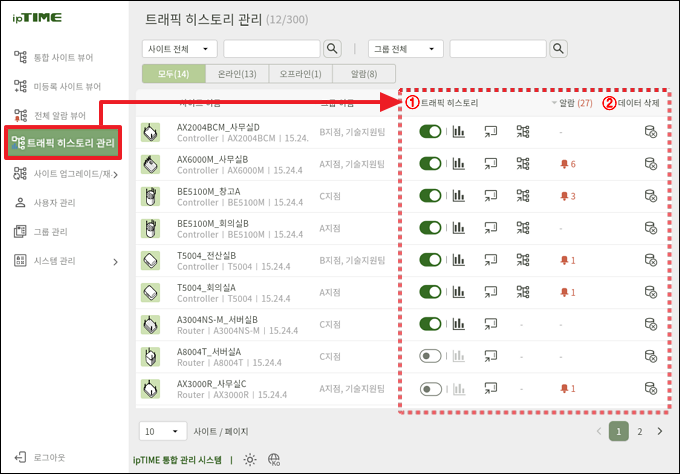Turn on traffic history for AX3000R_사무실C
The width and height of the screenshot is (680, 474).
(x=430, y=388)
